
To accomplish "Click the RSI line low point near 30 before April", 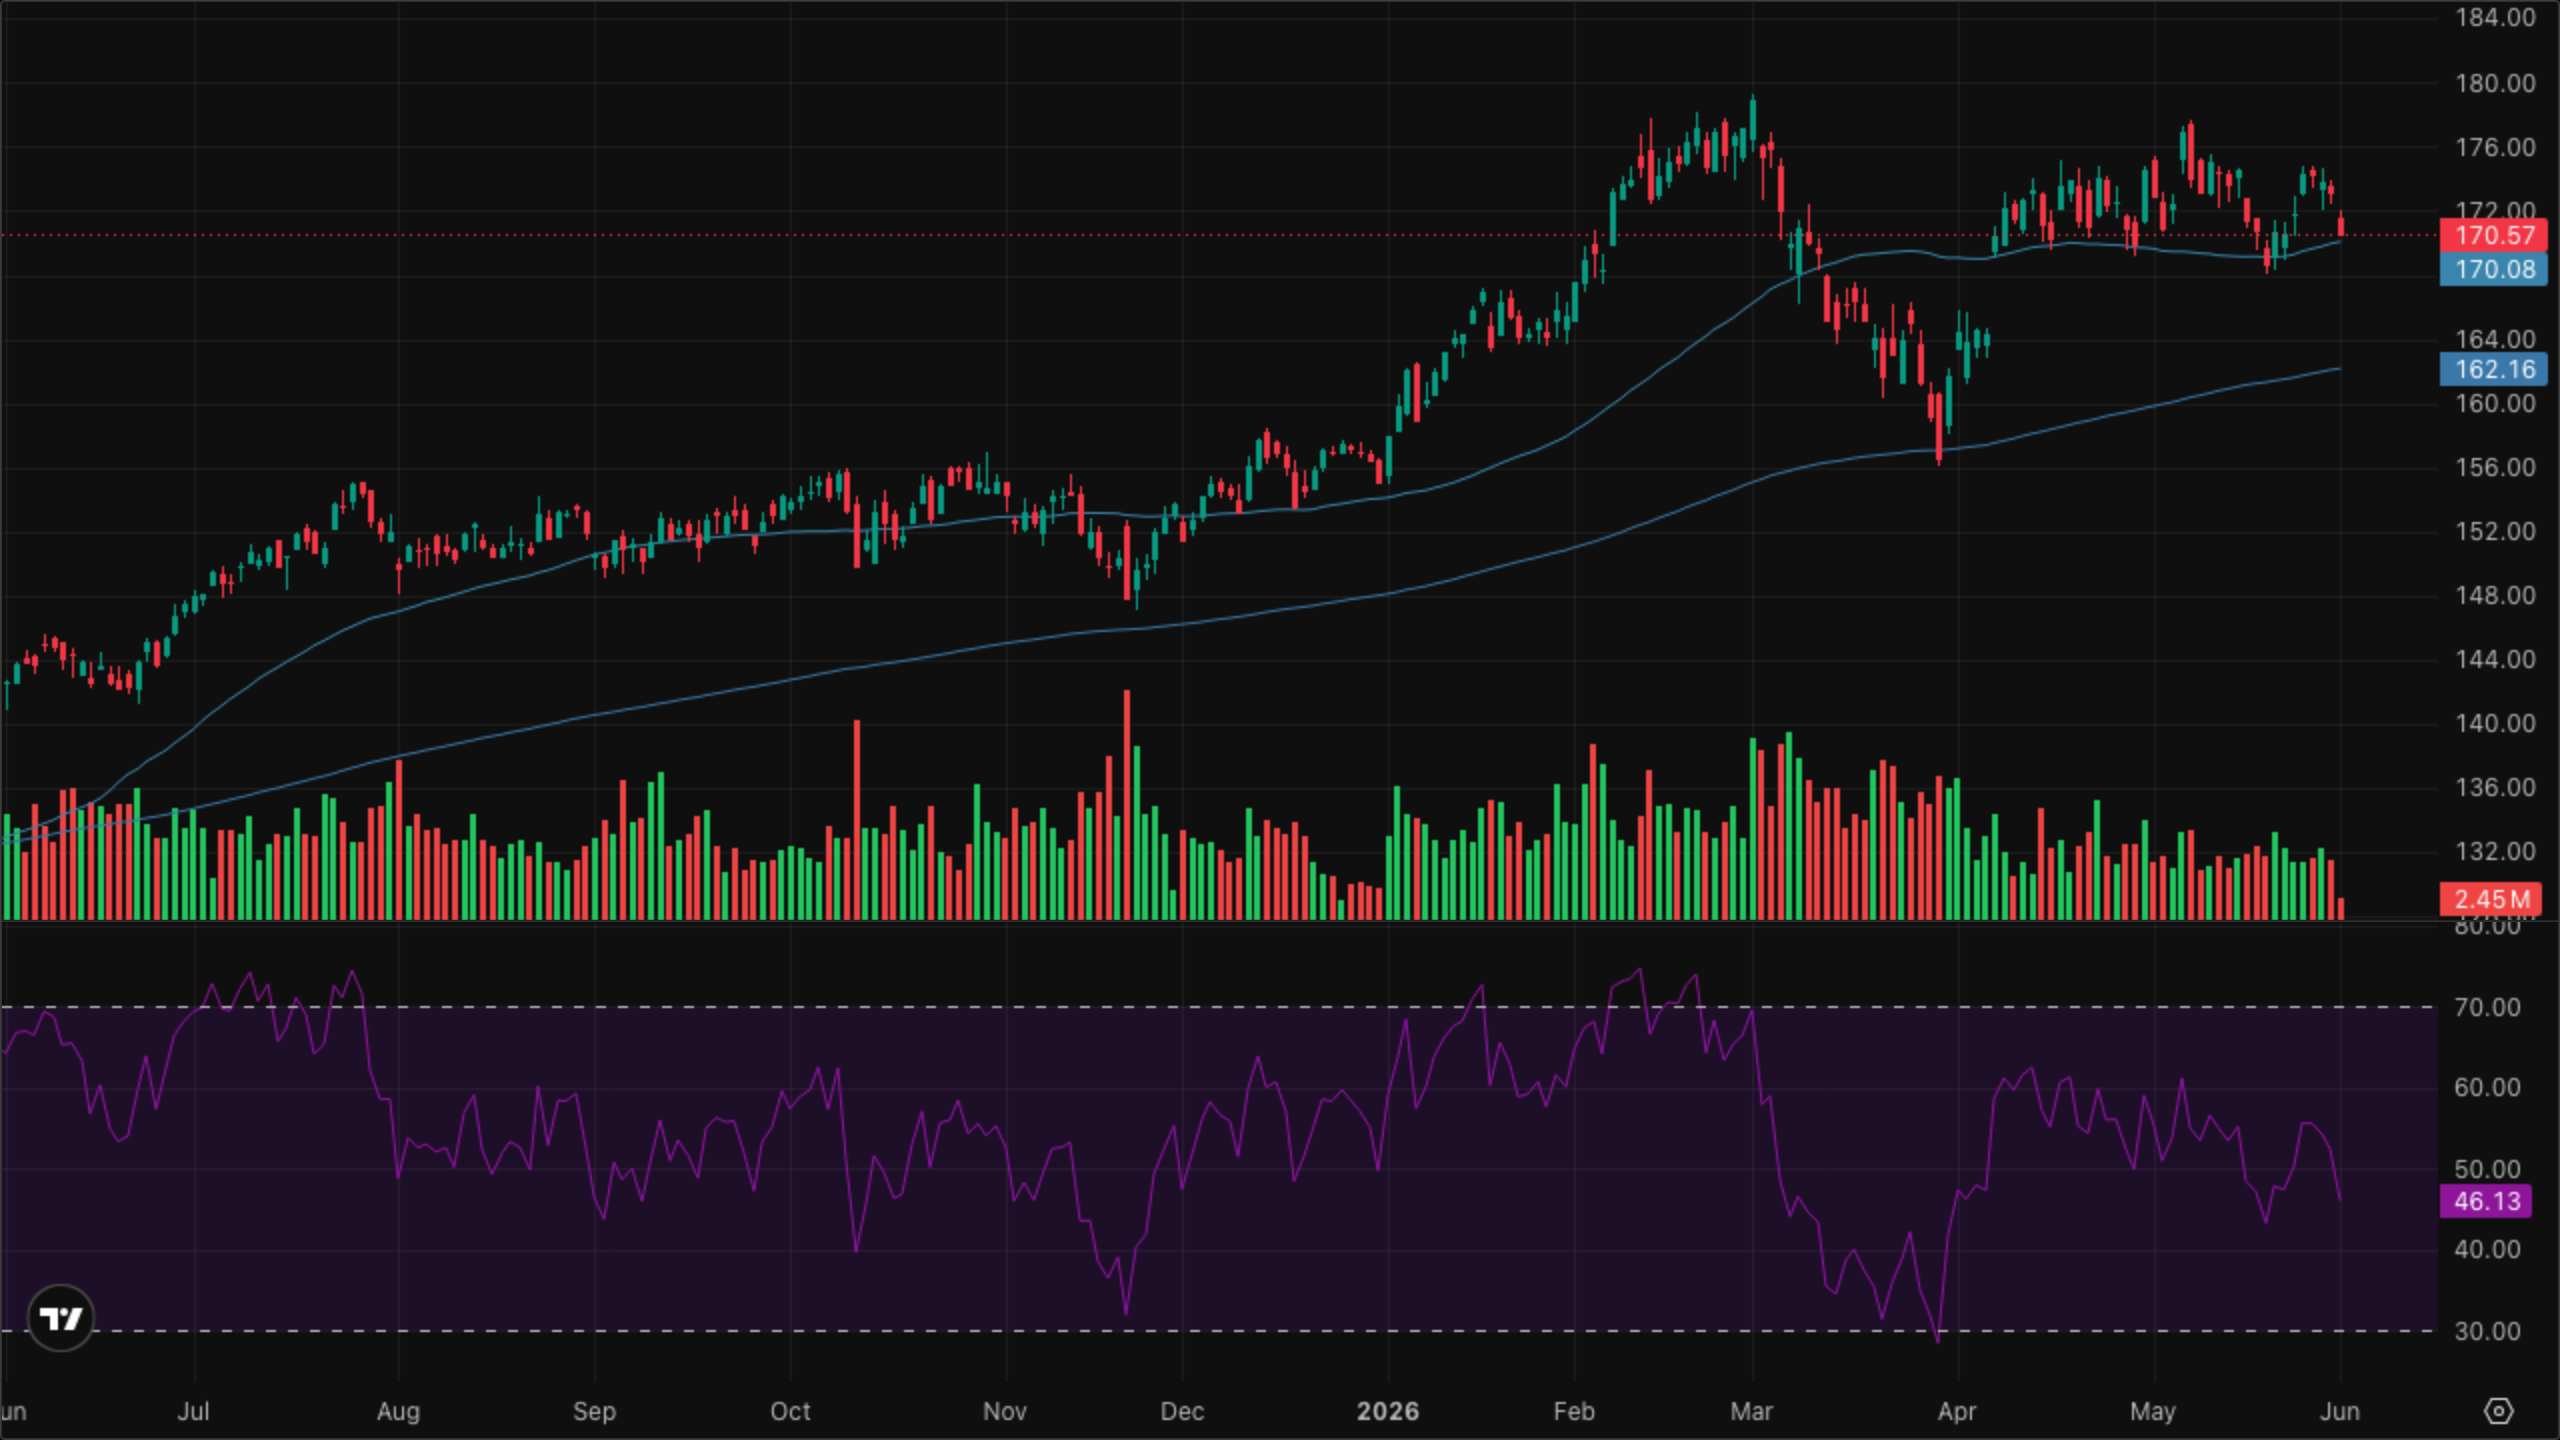I will tap(1938, 1338).
